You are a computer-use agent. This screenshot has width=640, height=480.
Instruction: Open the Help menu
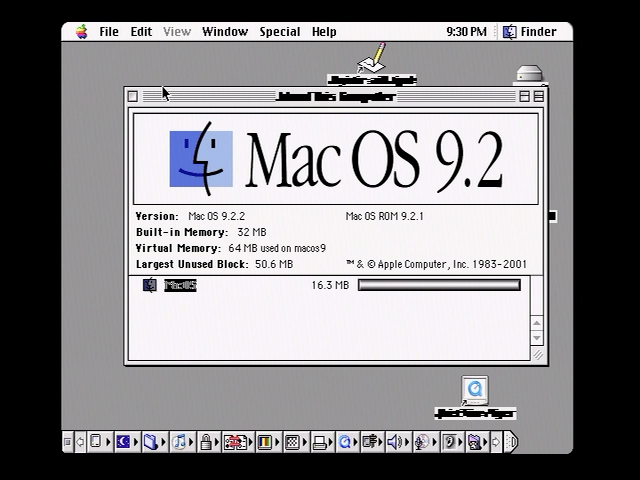tap(324, 32)
